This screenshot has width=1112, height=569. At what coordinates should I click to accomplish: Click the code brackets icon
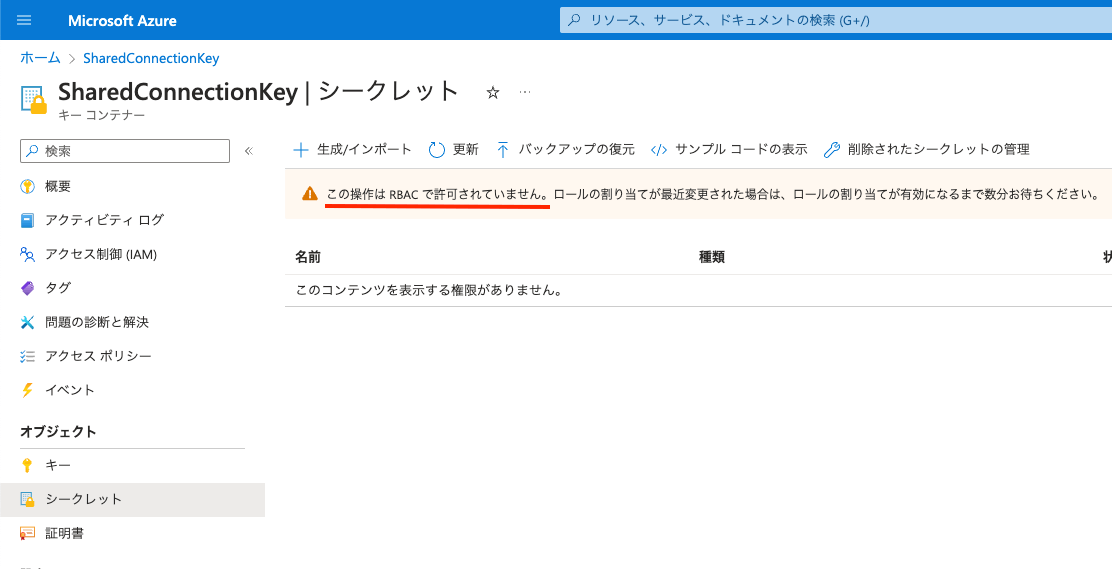659,150
